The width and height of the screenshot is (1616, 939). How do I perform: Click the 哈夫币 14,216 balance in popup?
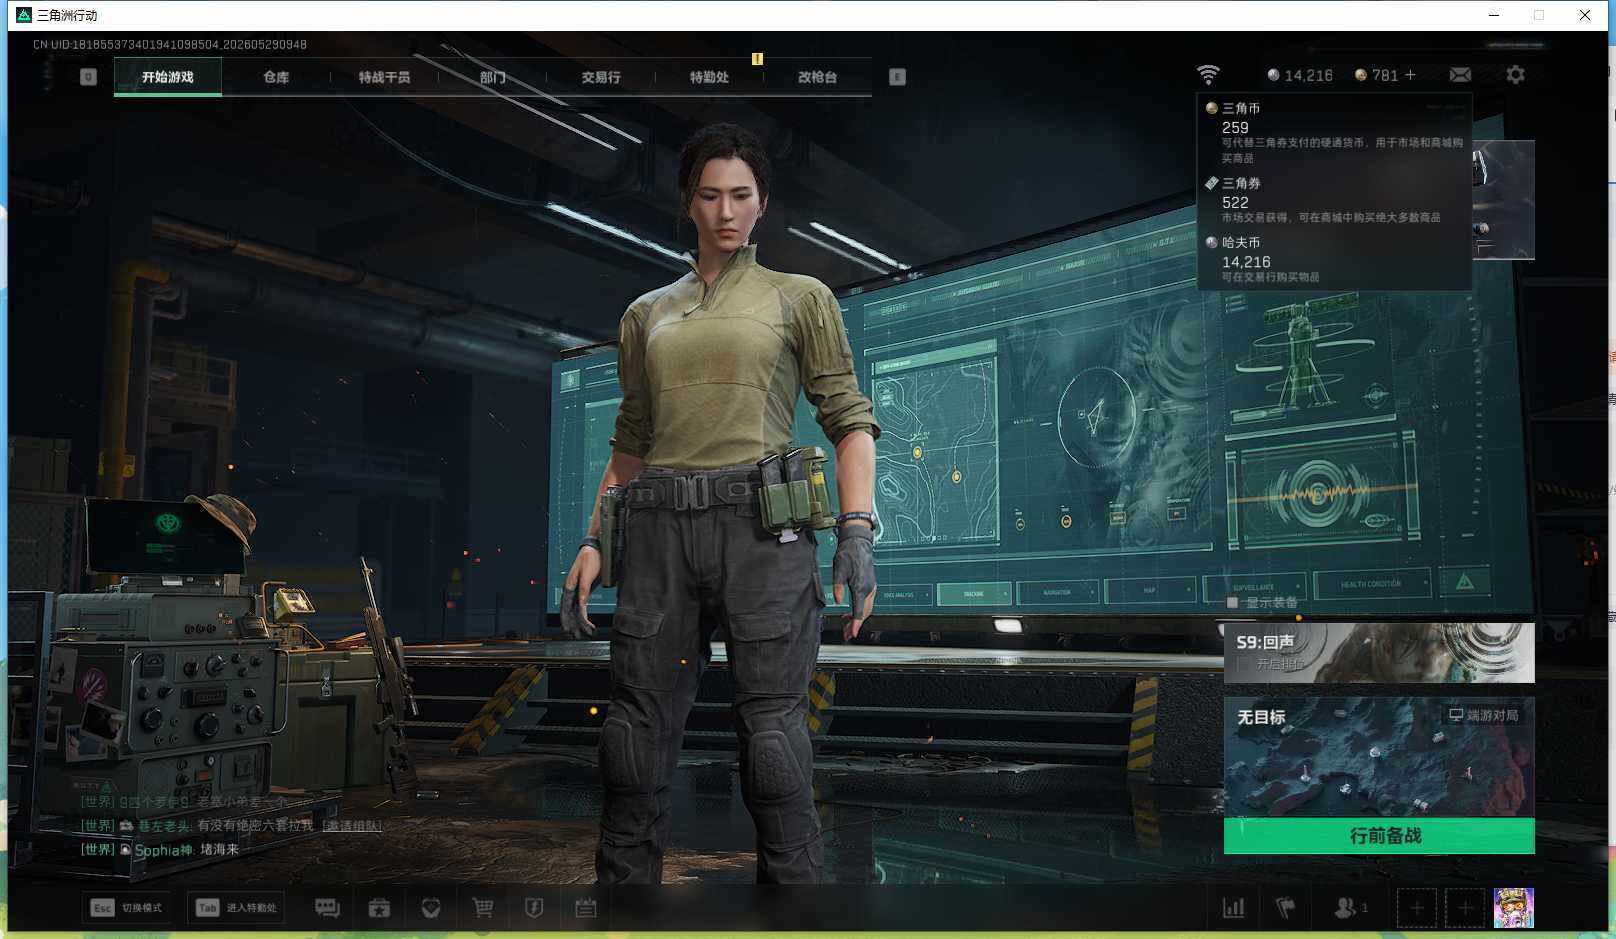(1246, 262)
